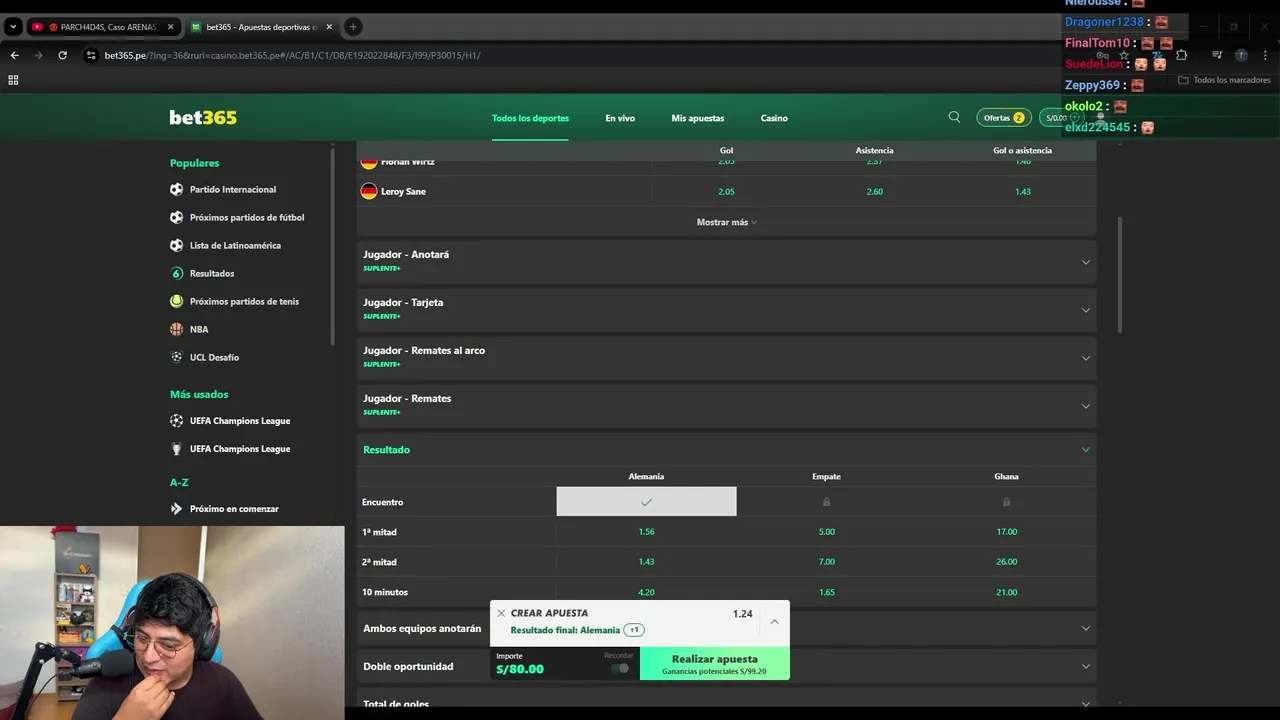Switch to the PARCH4D4S YouTube tab
The height and width of the screenshot is (720, 1280).
103,27
